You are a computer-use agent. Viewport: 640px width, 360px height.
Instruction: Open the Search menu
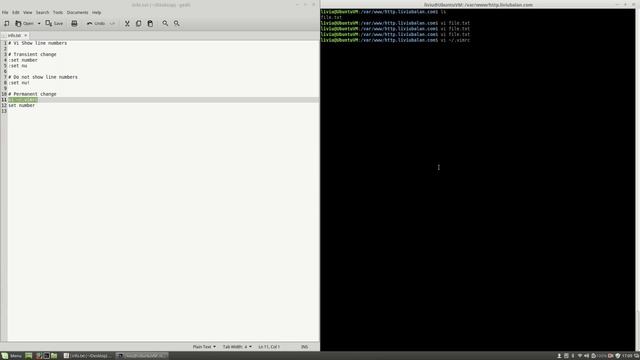42,12
